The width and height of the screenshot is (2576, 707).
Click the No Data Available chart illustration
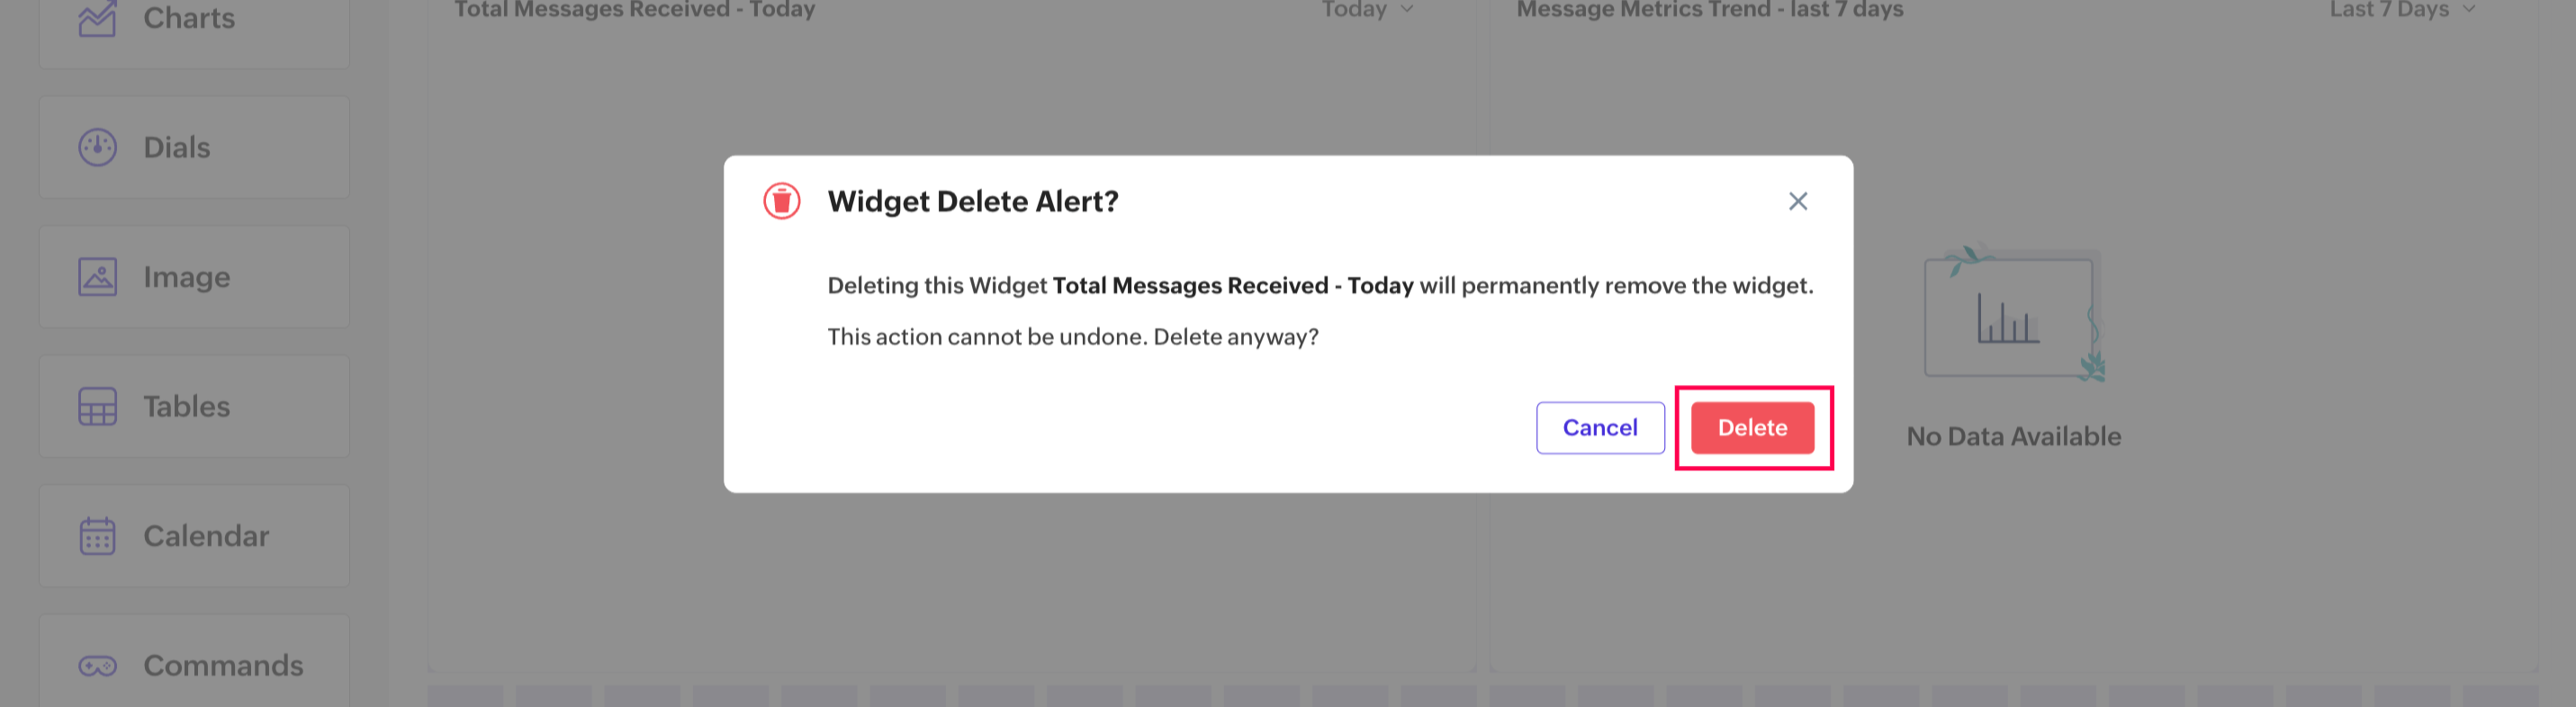[x=2013, y=313]
